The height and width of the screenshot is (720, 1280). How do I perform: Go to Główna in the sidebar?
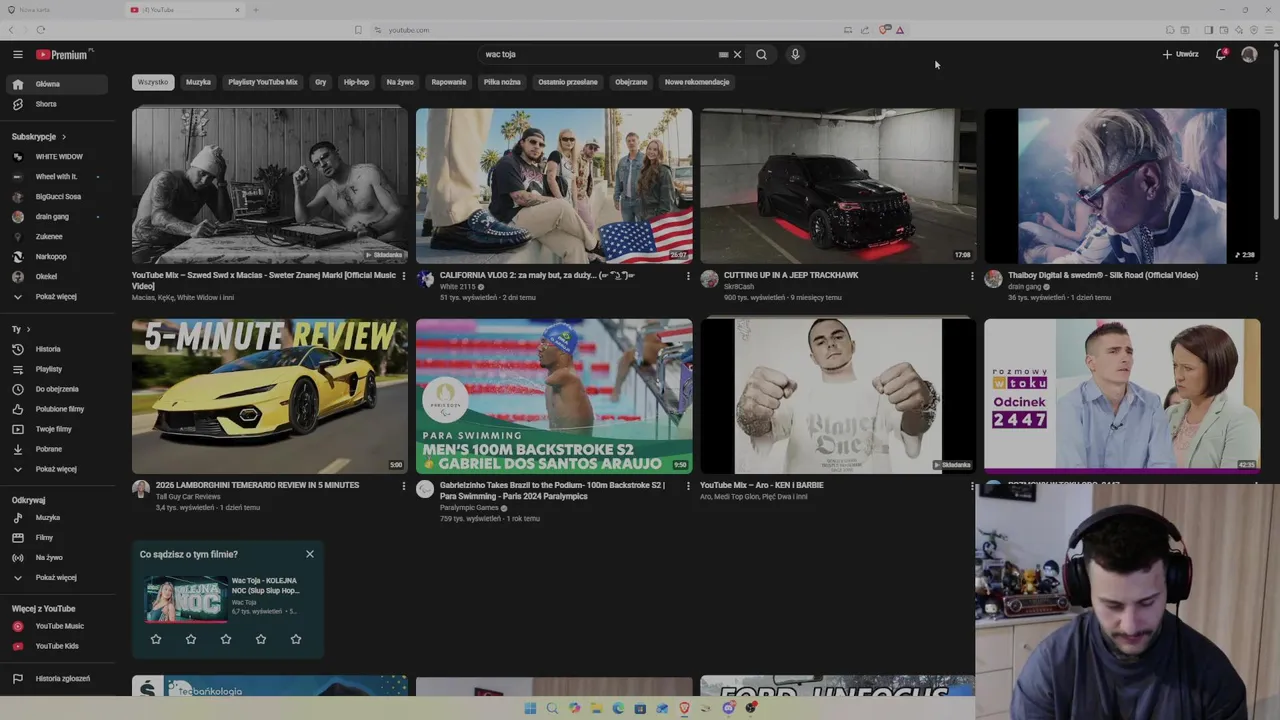click(56, 84)
